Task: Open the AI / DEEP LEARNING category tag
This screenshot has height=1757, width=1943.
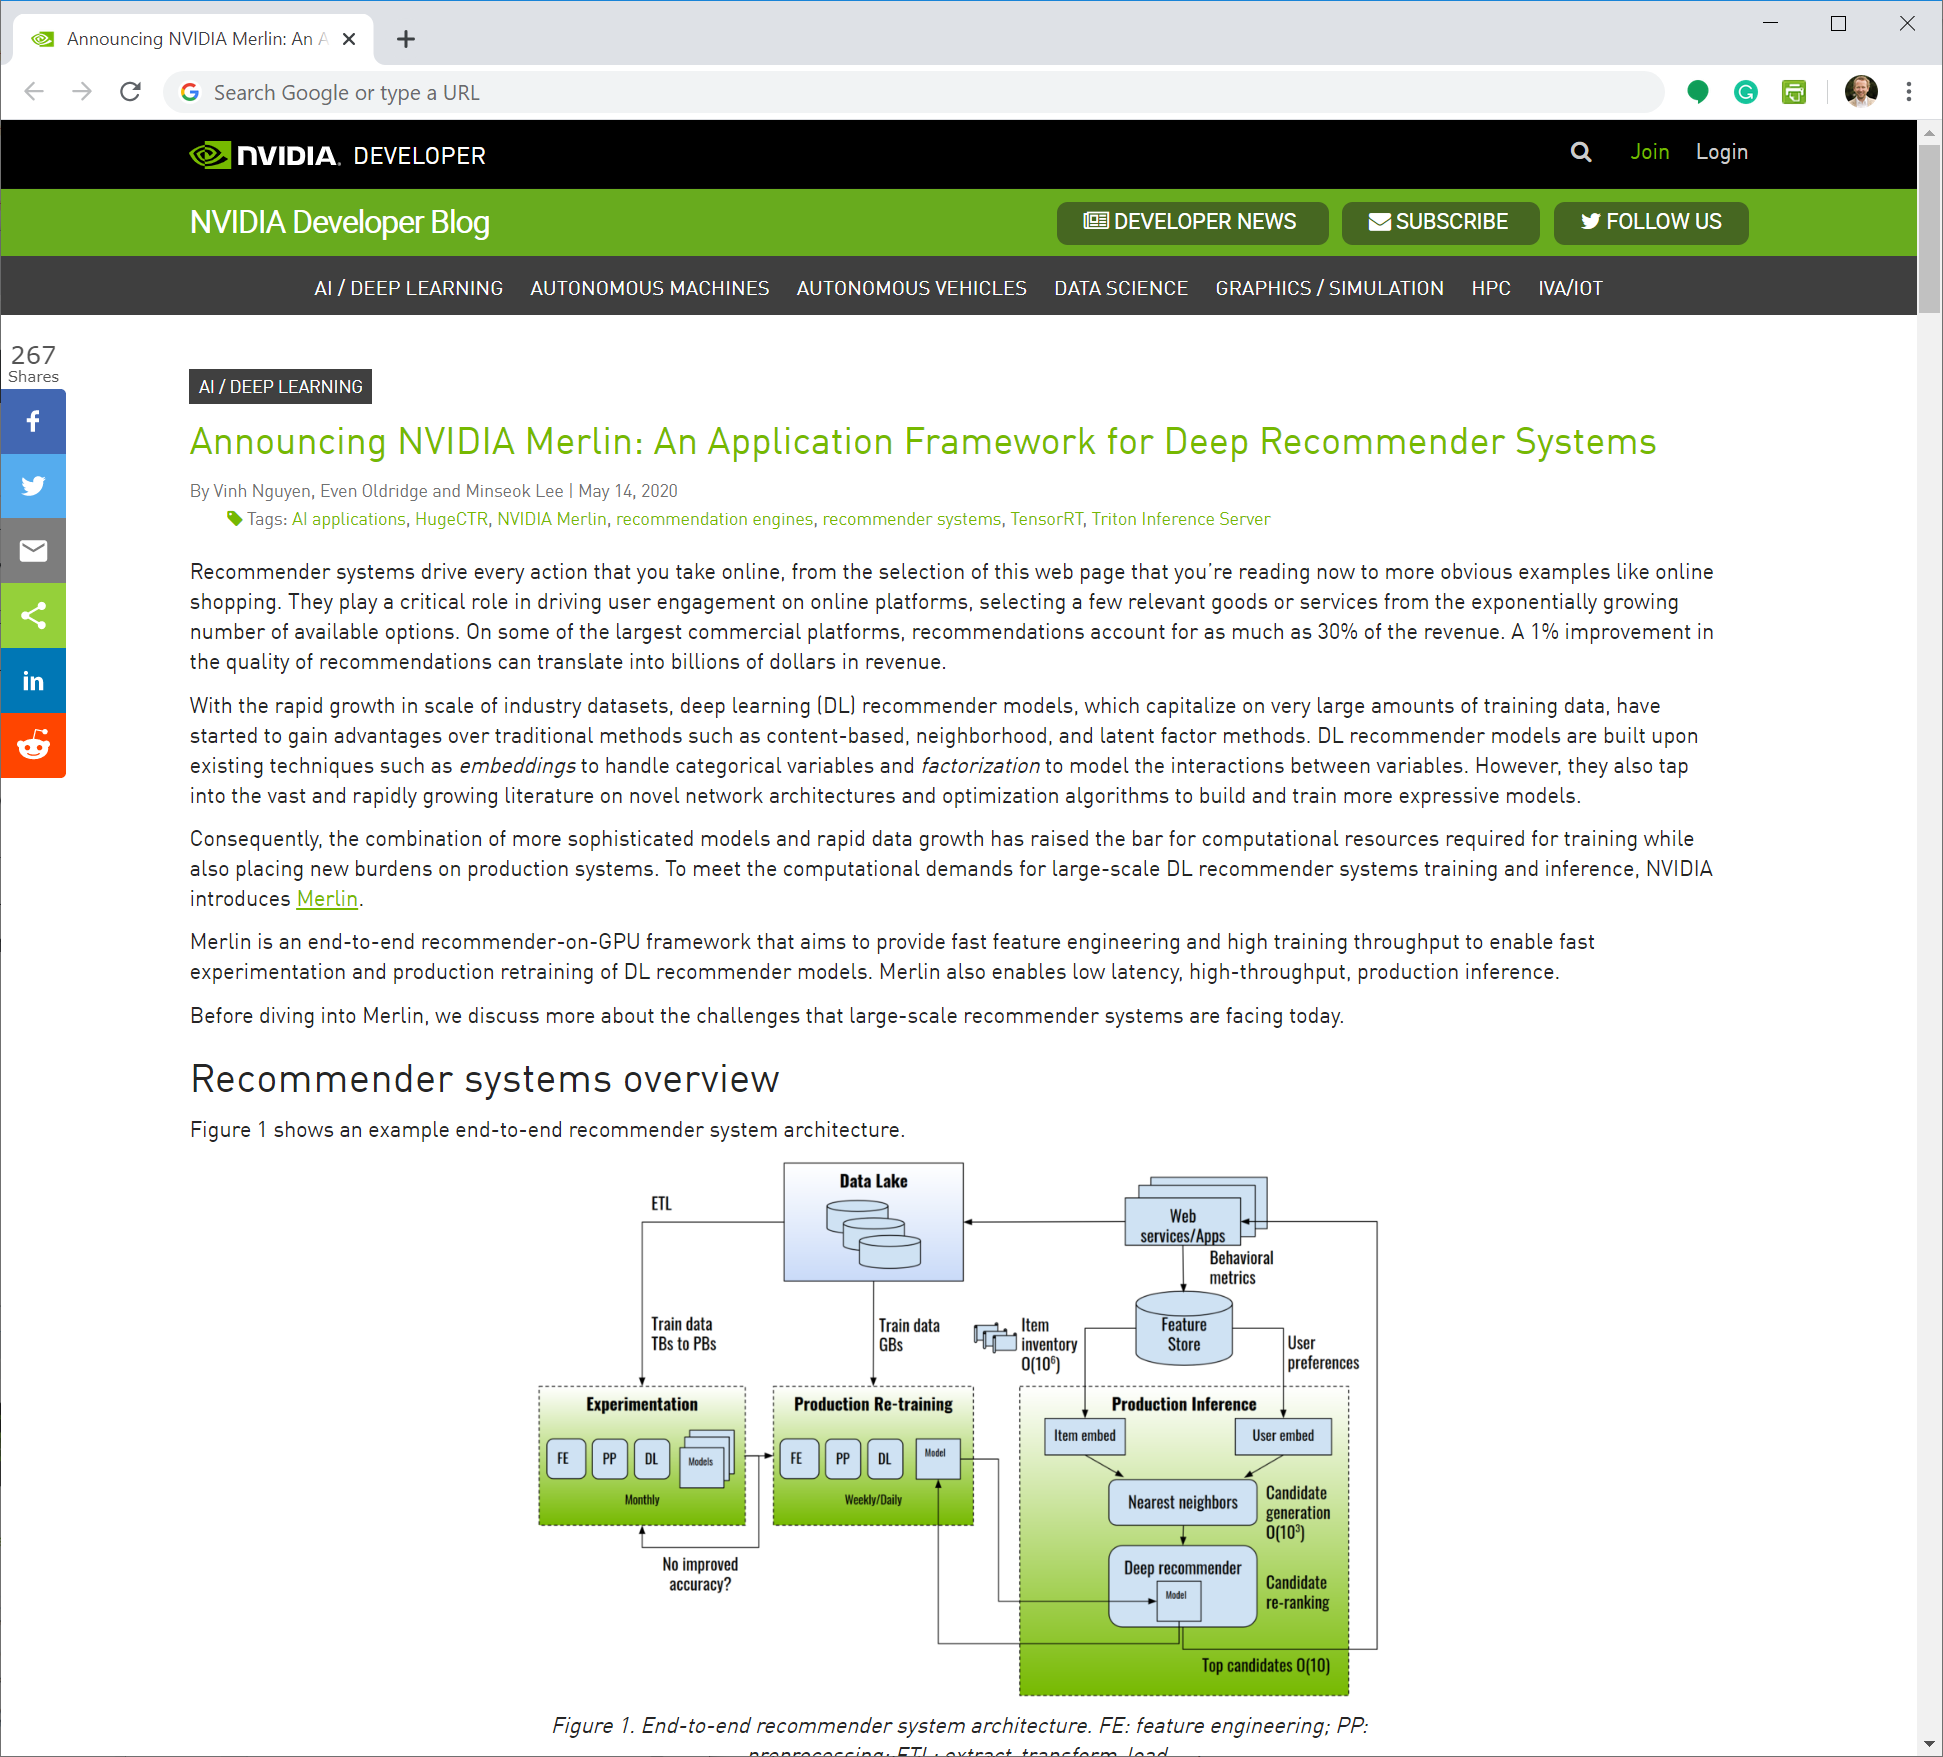Action: 280,386
